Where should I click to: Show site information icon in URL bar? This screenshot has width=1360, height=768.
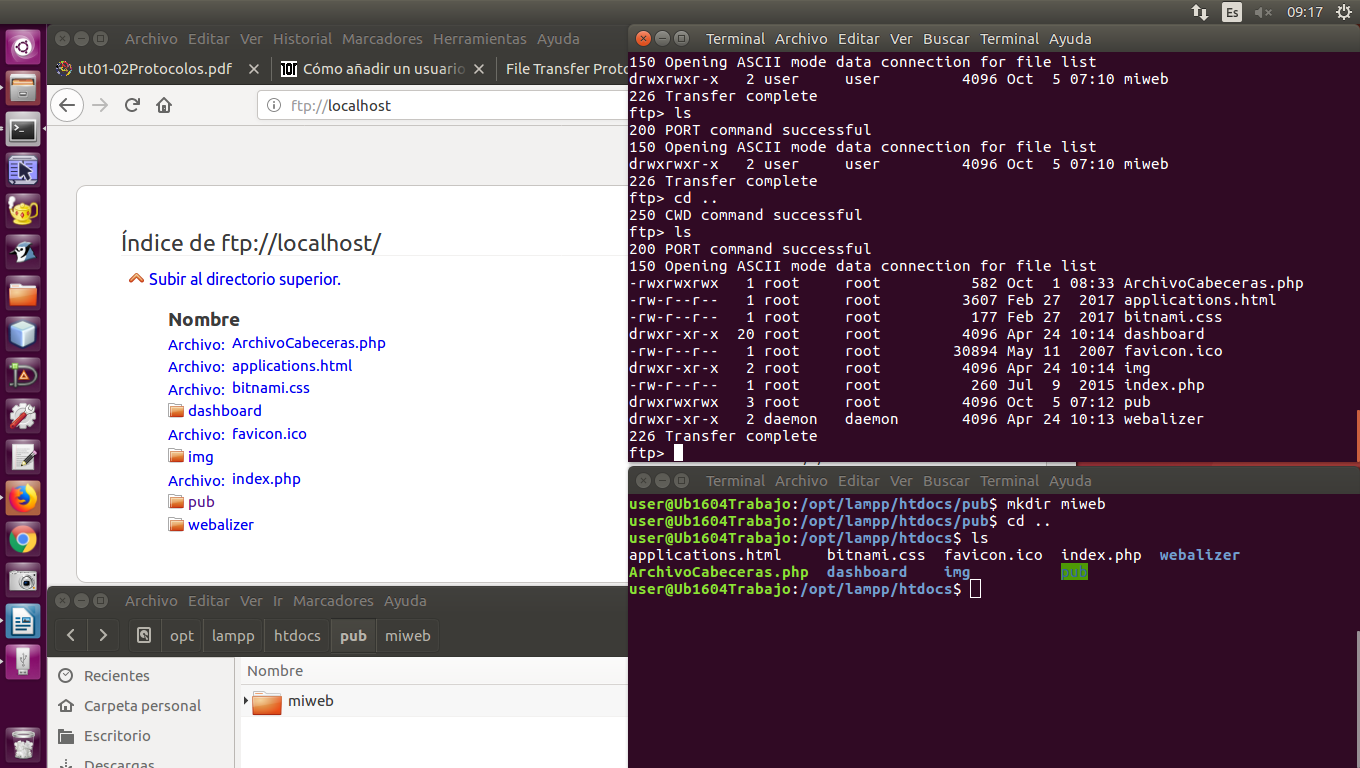274,106
